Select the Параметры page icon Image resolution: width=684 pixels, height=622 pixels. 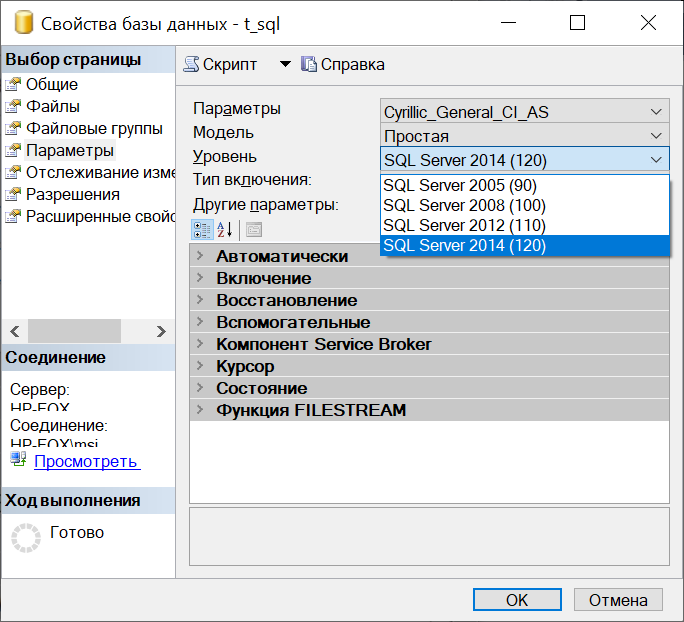pos(13,150)
